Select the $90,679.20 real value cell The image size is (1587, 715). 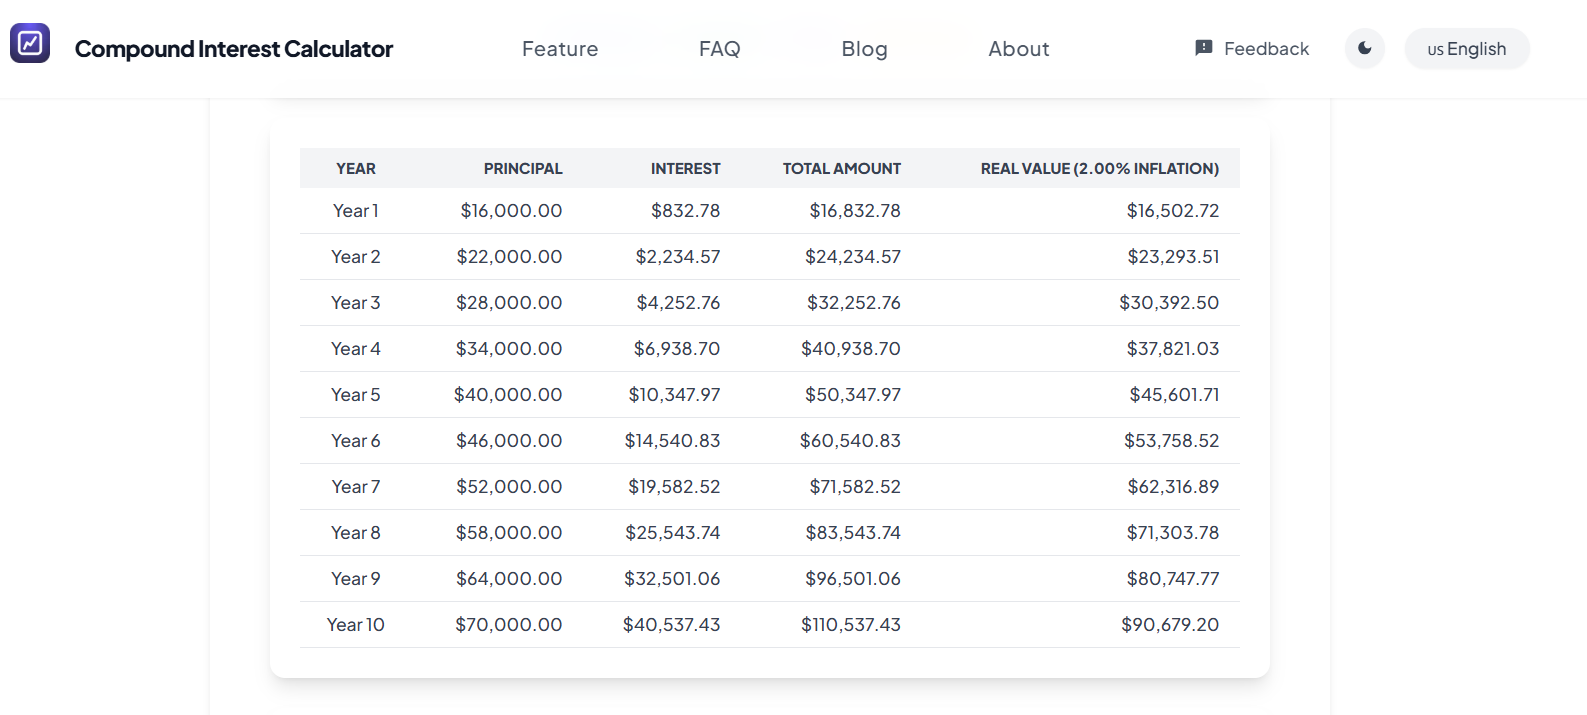1169,625
